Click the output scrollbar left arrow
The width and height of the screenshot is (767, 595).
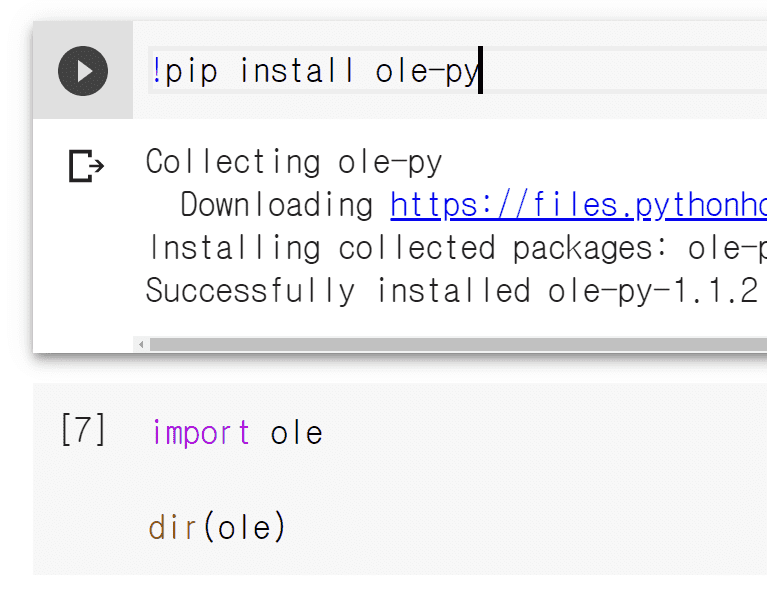point(141,344)
